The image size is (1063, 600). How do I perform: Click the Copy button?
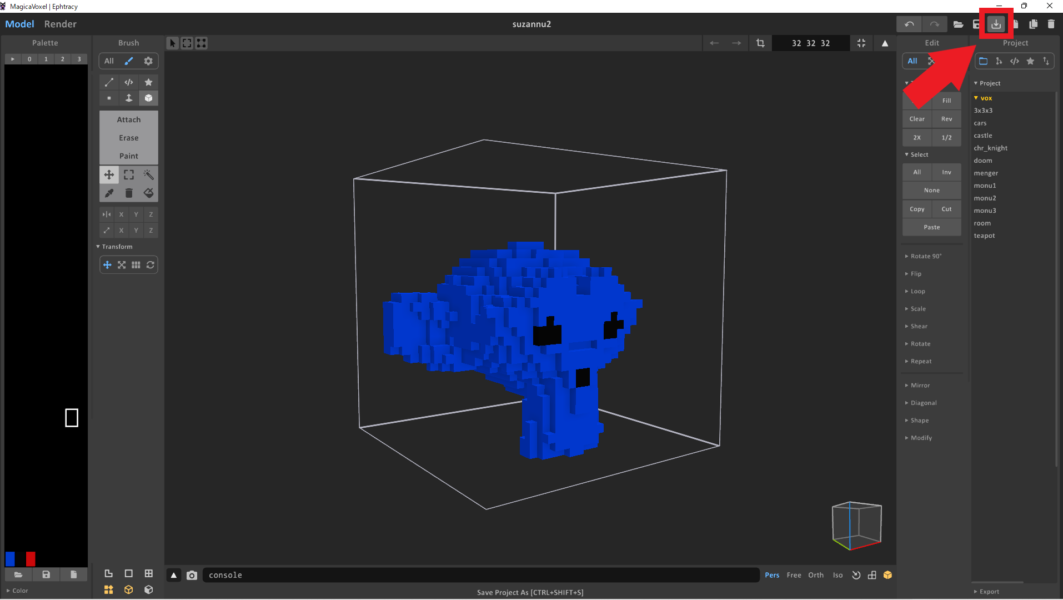click(917, 209)
